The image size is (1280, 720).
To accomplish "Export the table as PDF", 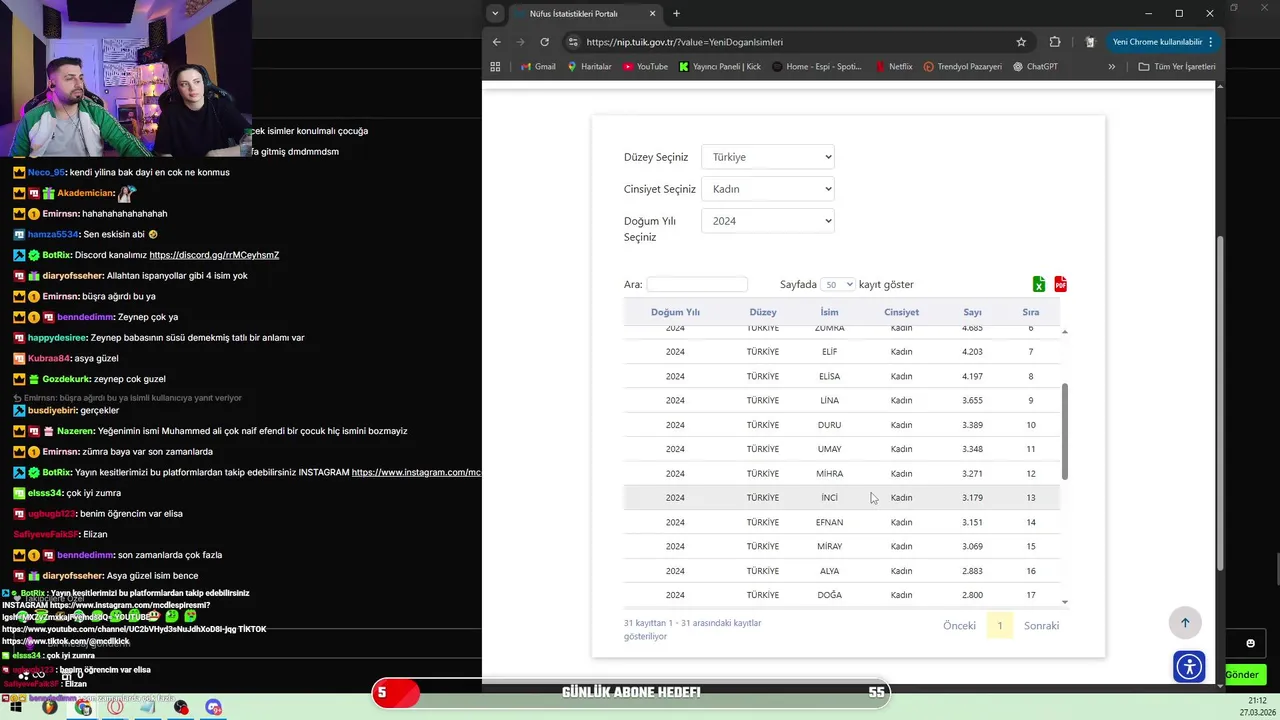I will (x=1061, y=285).
